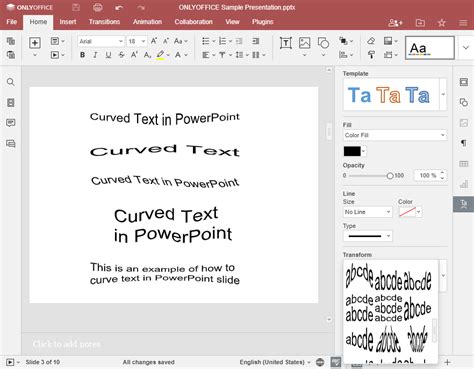Image resolution: width=474 pixels, height=369 pixels.
Task: Click the Open file location folder icon
Action: [x=420, y=23]
